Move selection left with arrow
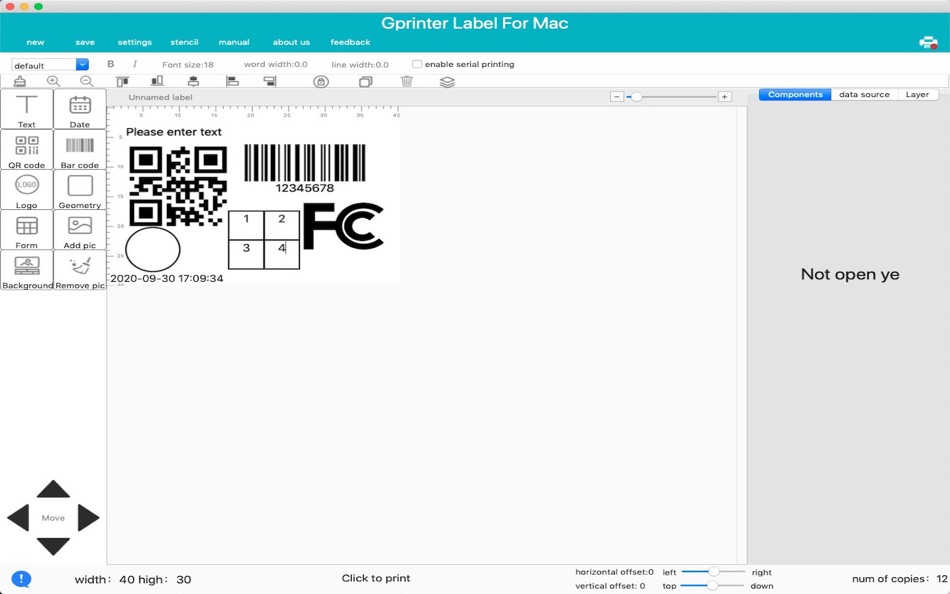 pyautogui.click(x=18, y=518)
